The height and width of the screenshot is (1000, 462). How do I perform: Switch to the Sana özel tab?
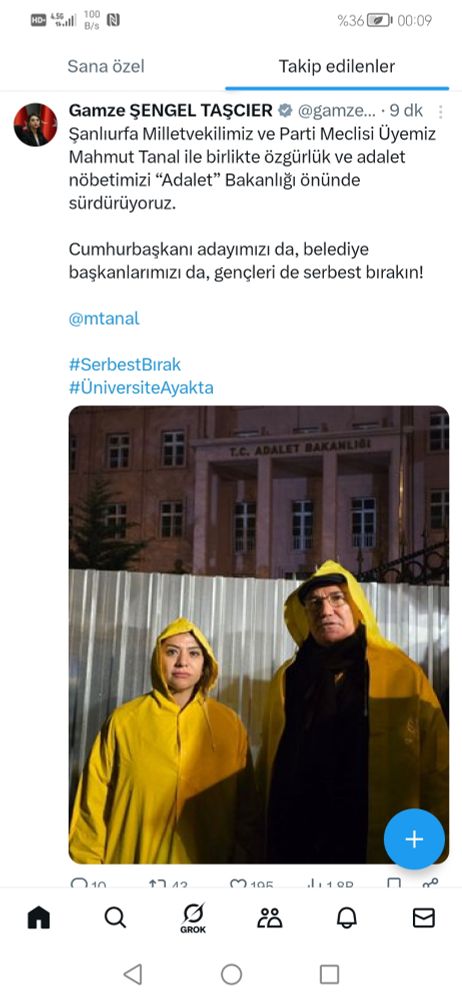coord(106,66)
